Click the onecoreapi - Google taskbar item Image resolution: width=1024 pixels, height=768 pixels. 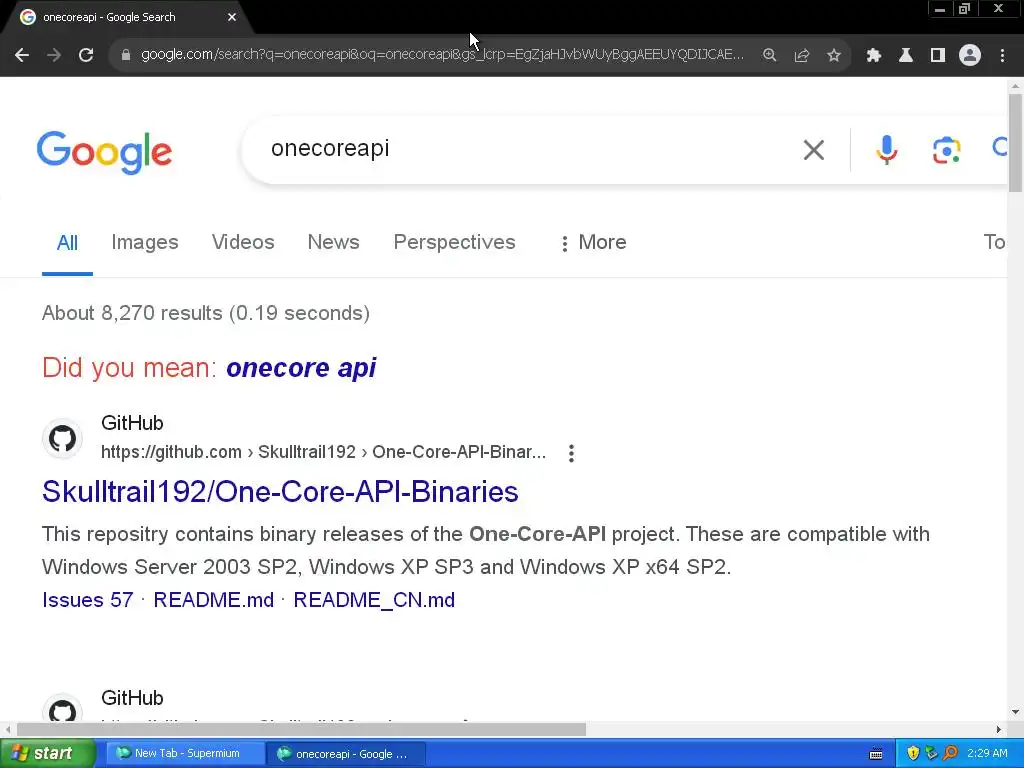[346, 754]
